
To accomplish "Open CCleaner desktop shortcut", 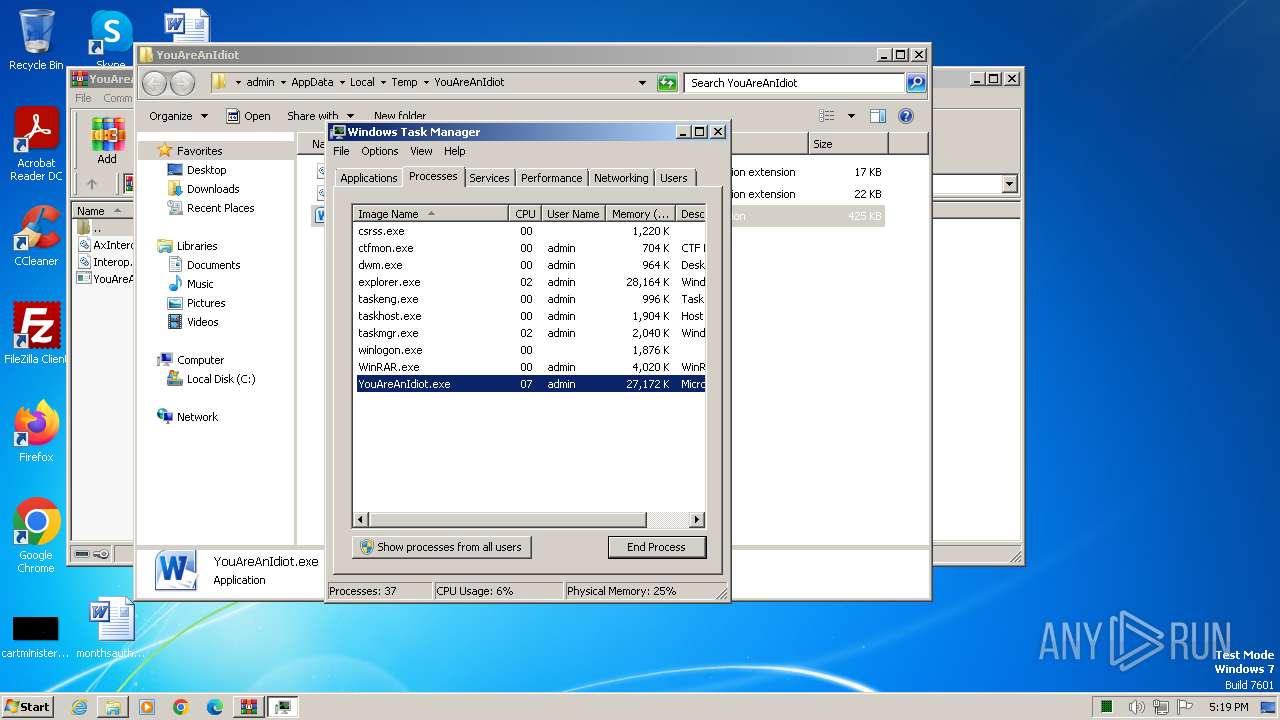I will pyautogui.click(x=36, y=237).
